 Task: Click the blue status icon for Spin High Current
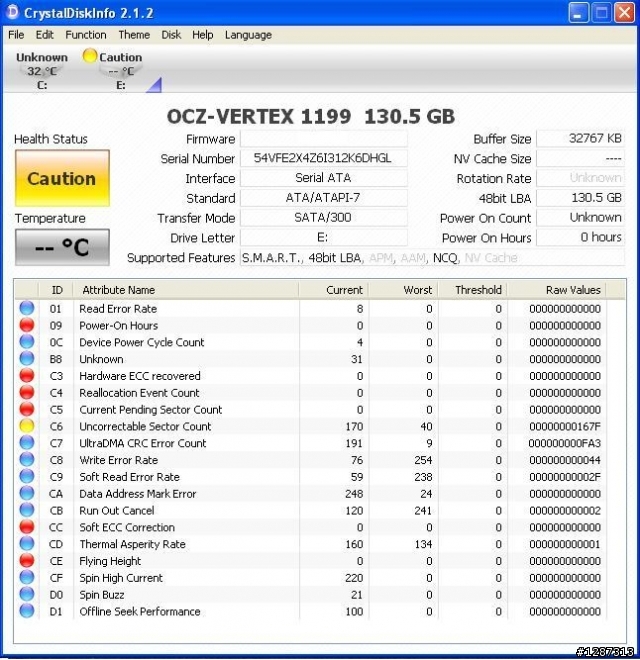(x=27, y=578)
